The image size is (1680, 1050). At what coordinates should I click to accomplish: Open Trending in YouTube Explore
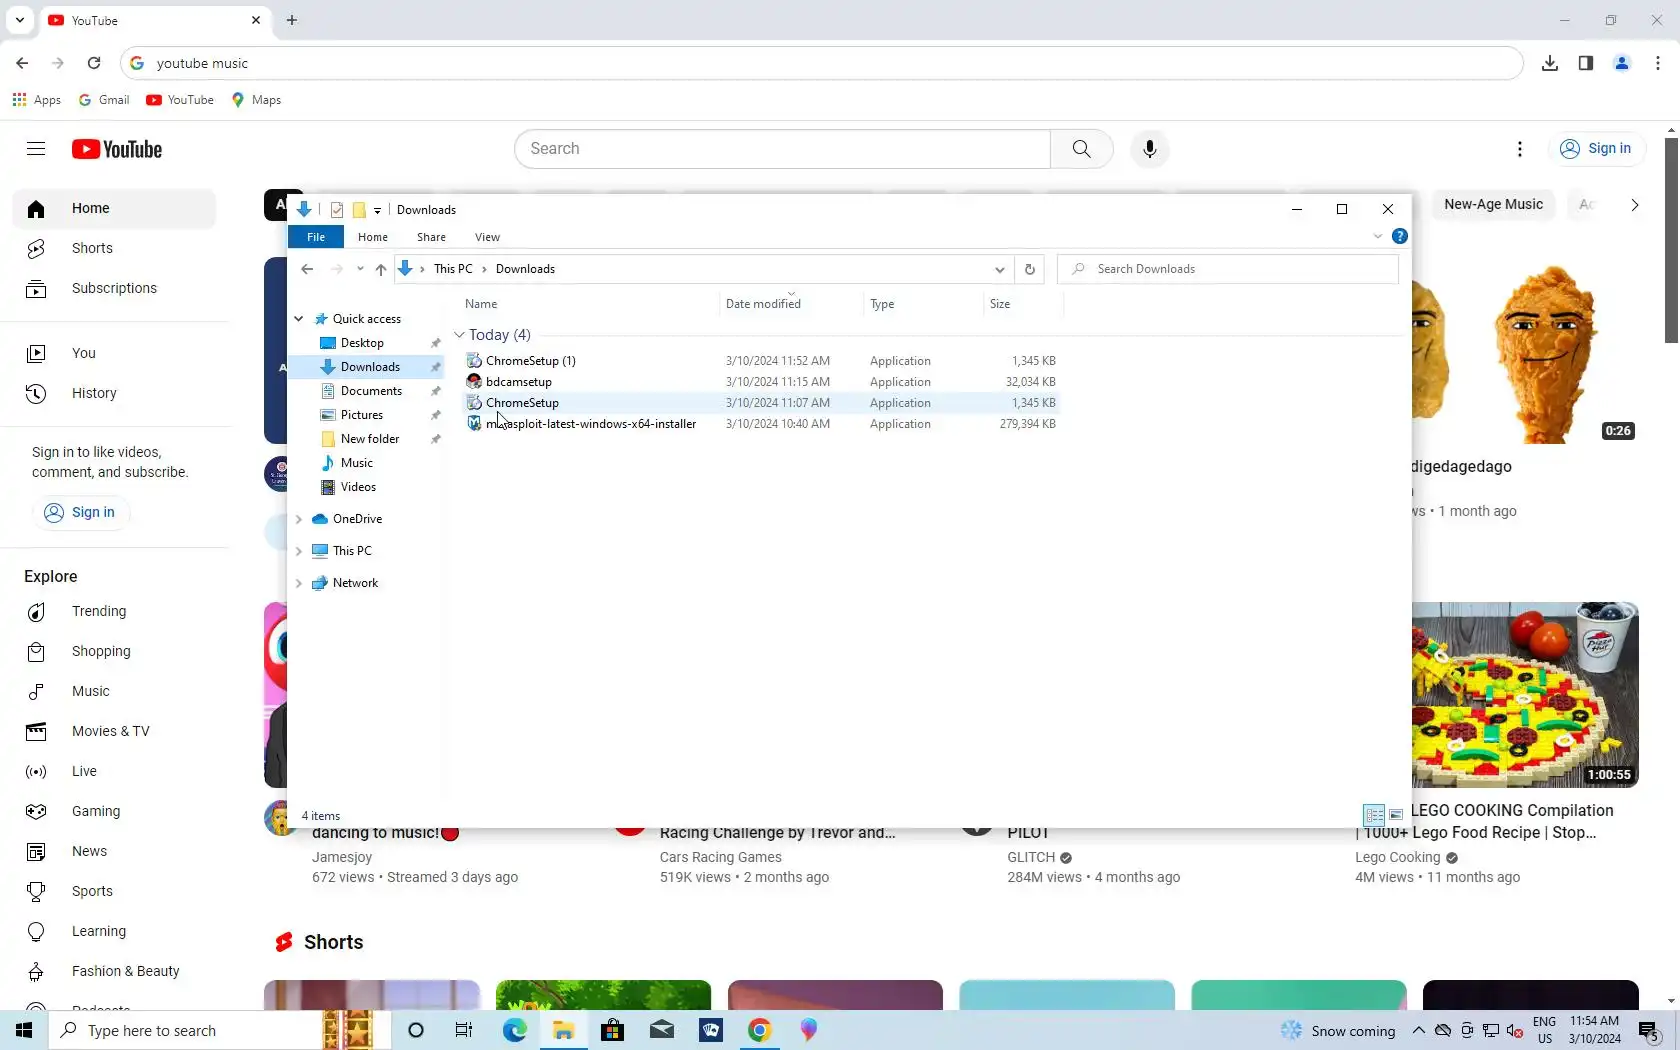pos(114,611)
